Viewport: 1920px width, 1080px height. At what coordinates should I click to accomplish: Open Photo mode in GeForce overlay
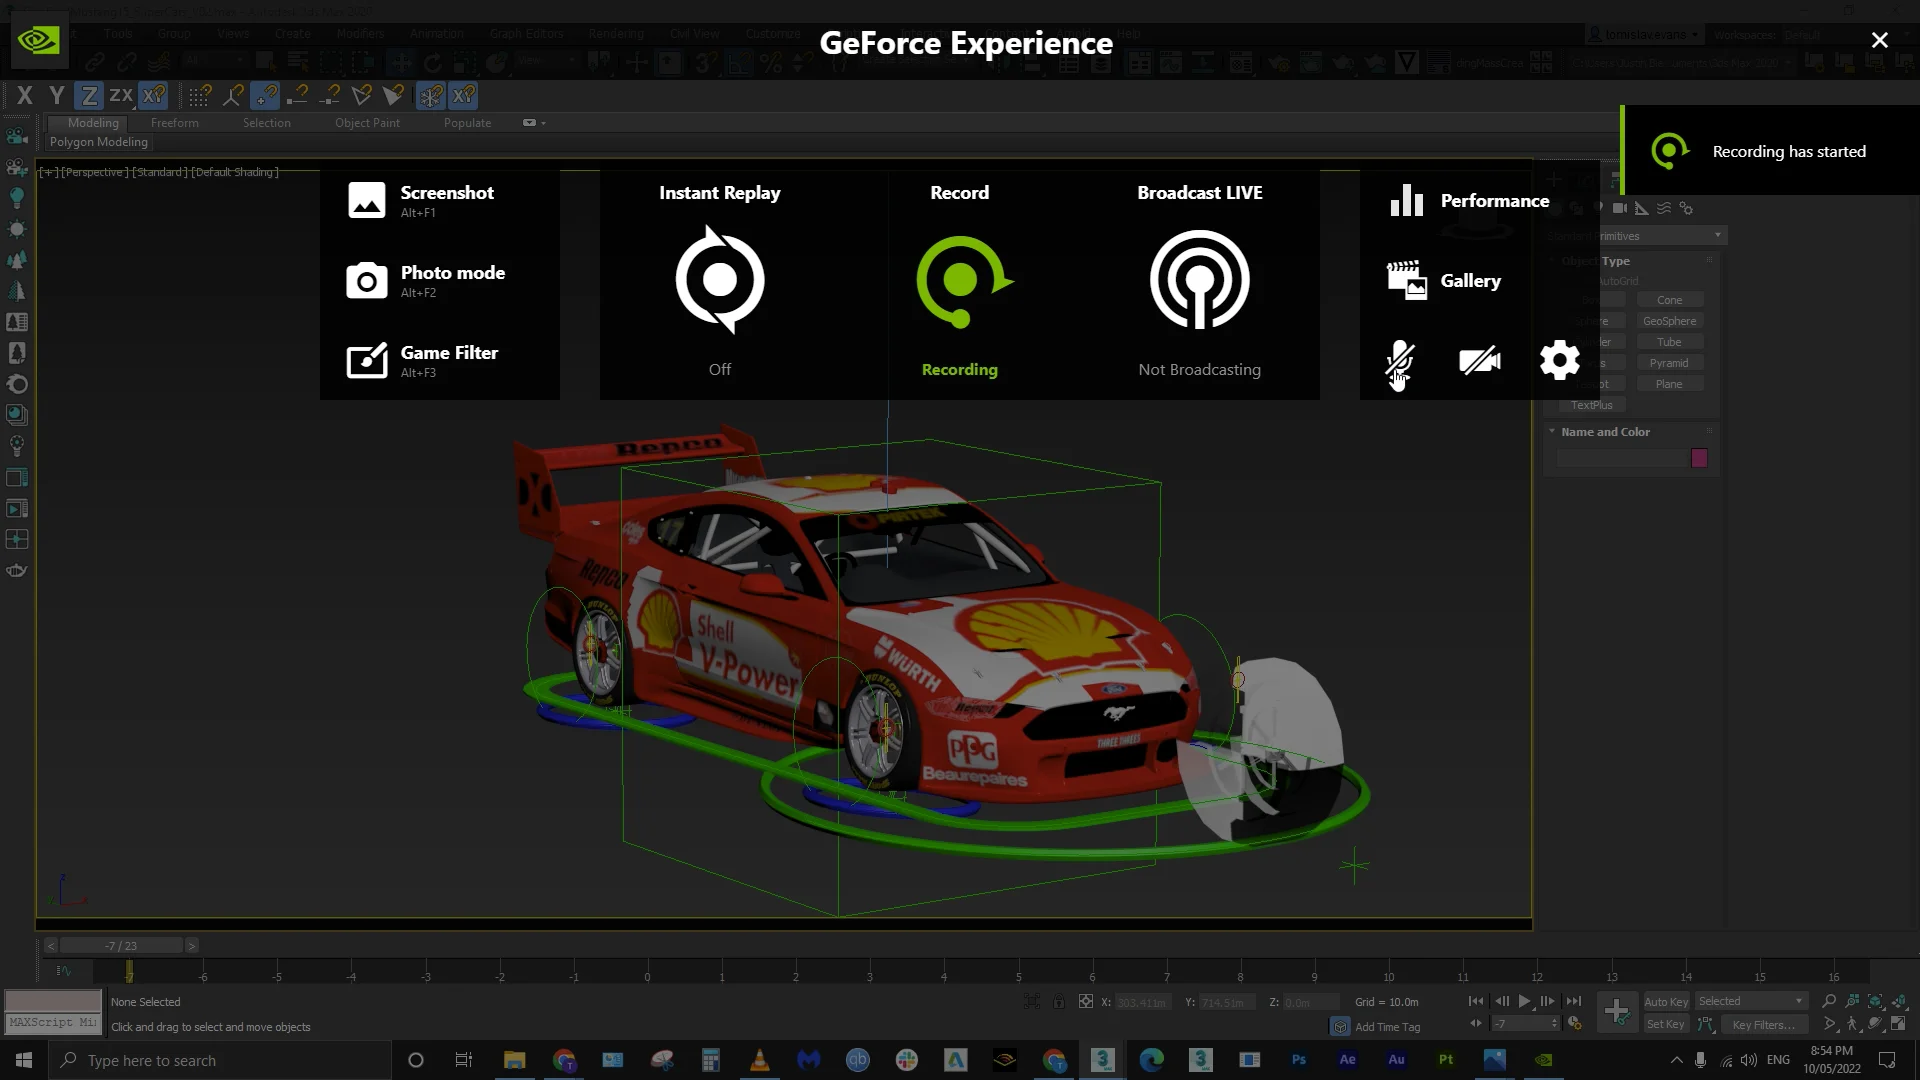click(x=426, y=280)
